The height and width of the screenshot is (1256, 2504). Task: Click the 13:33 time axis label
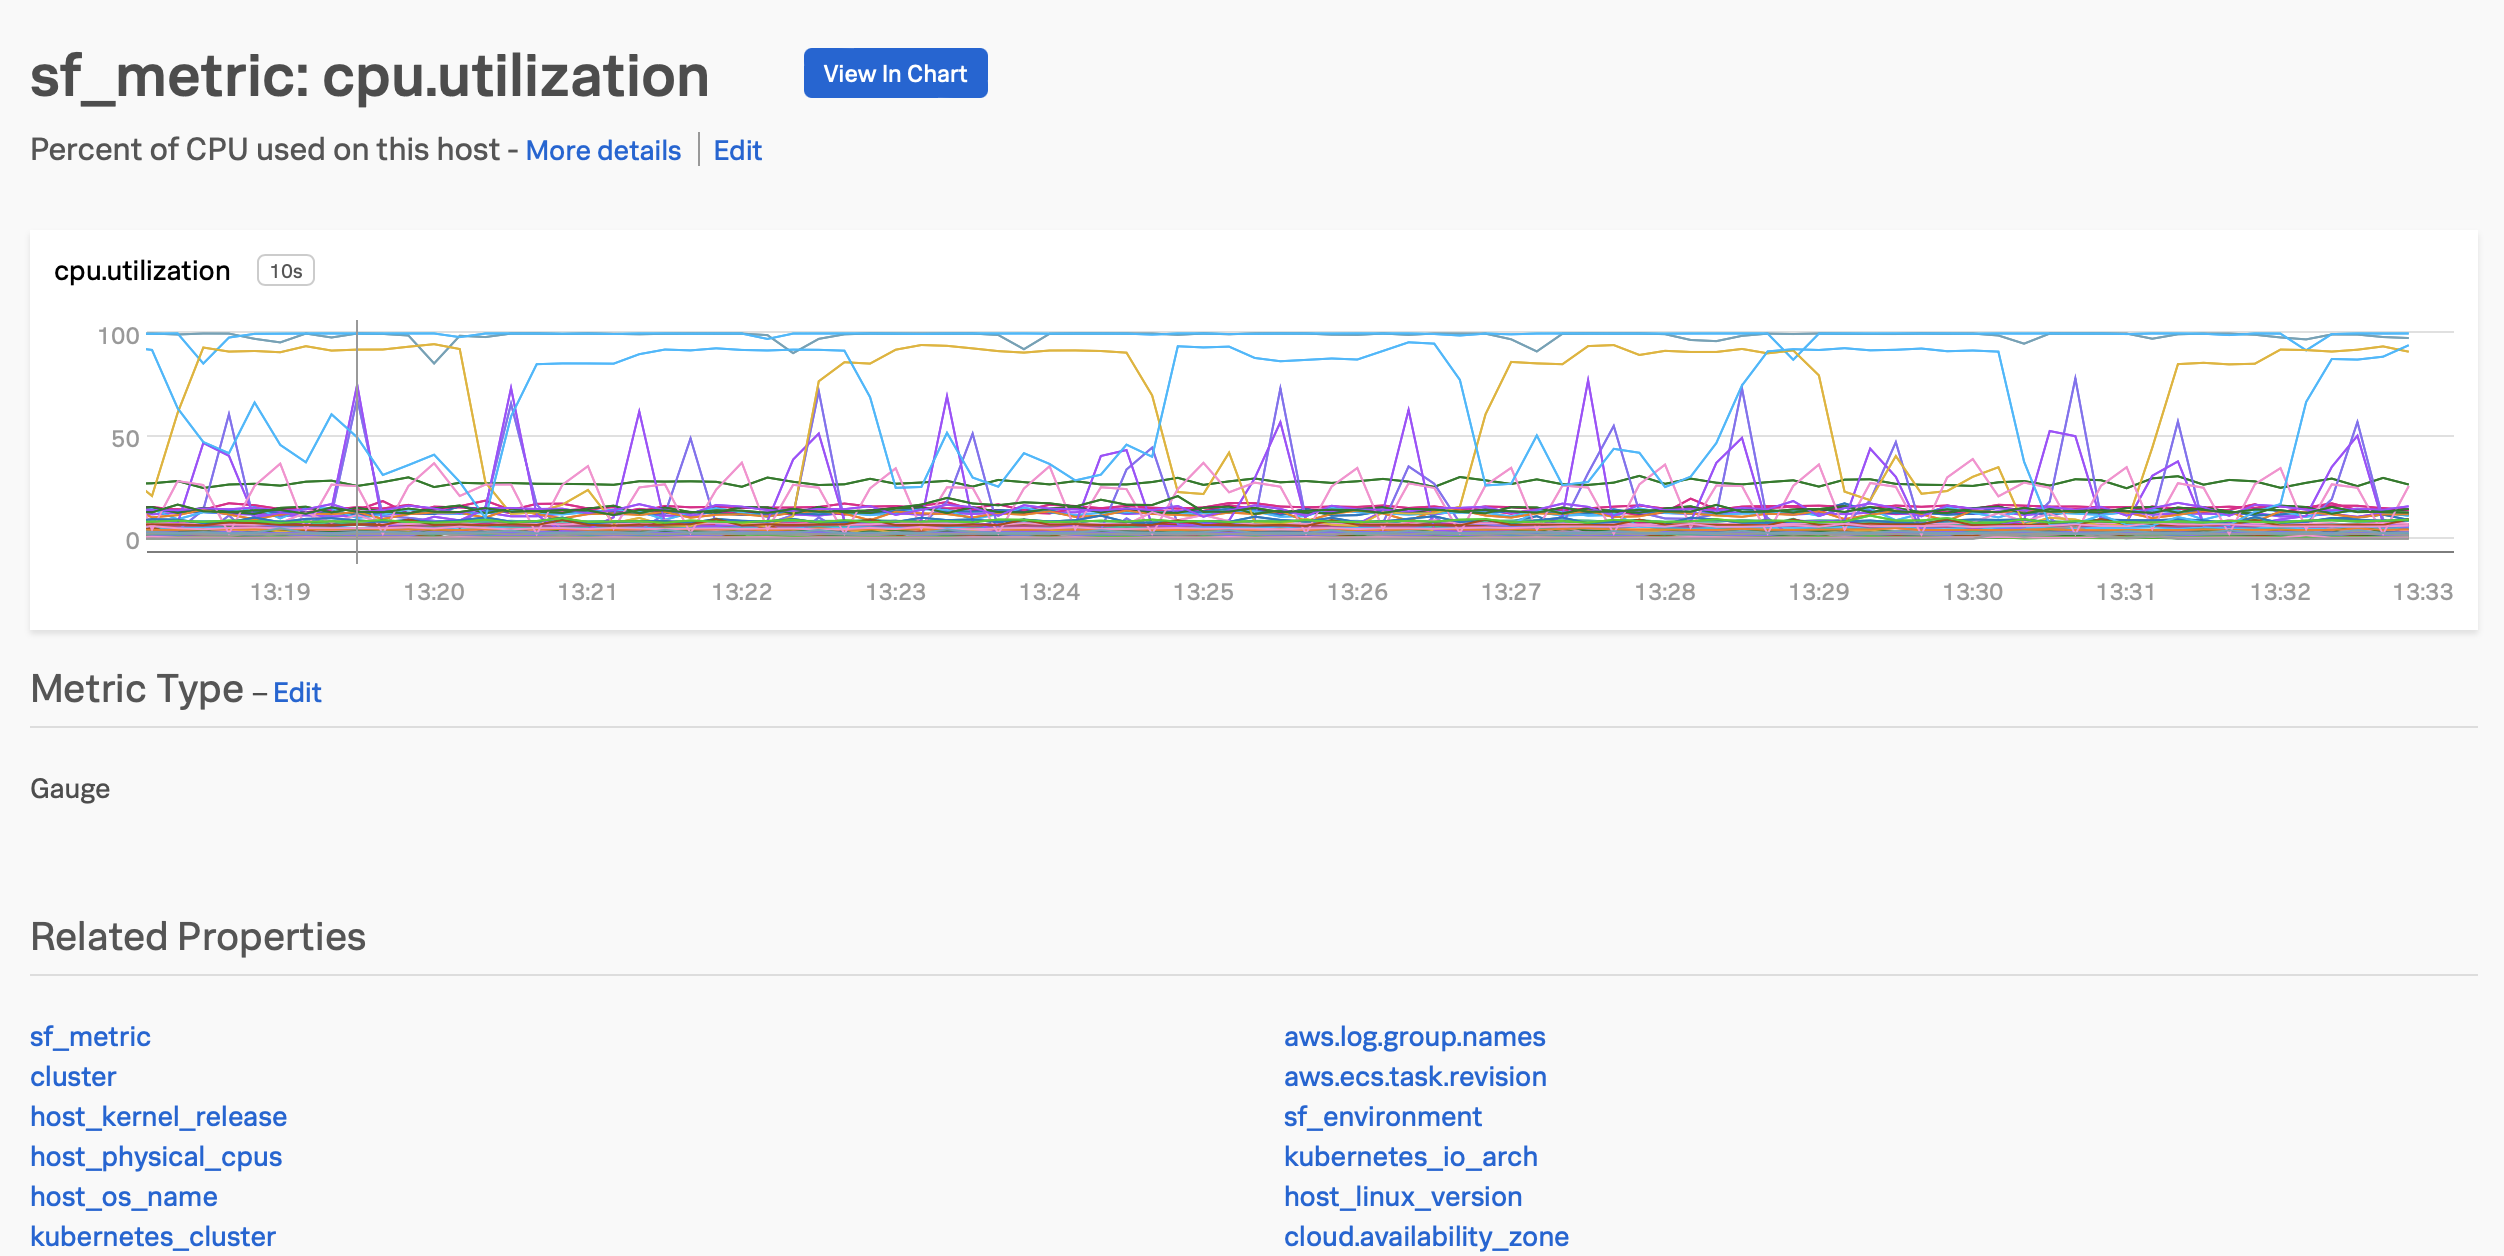[2422, 591]
